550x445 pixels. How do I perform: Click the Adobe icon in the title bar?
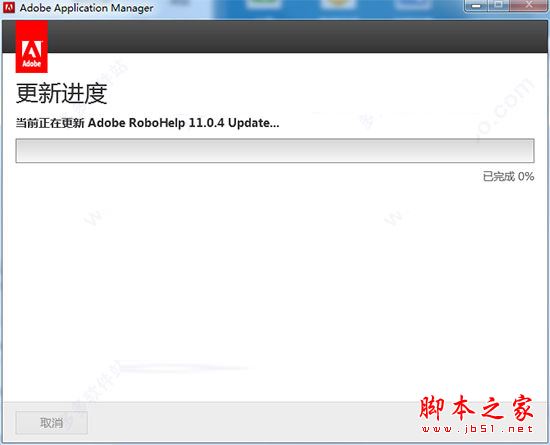point(8,7)
